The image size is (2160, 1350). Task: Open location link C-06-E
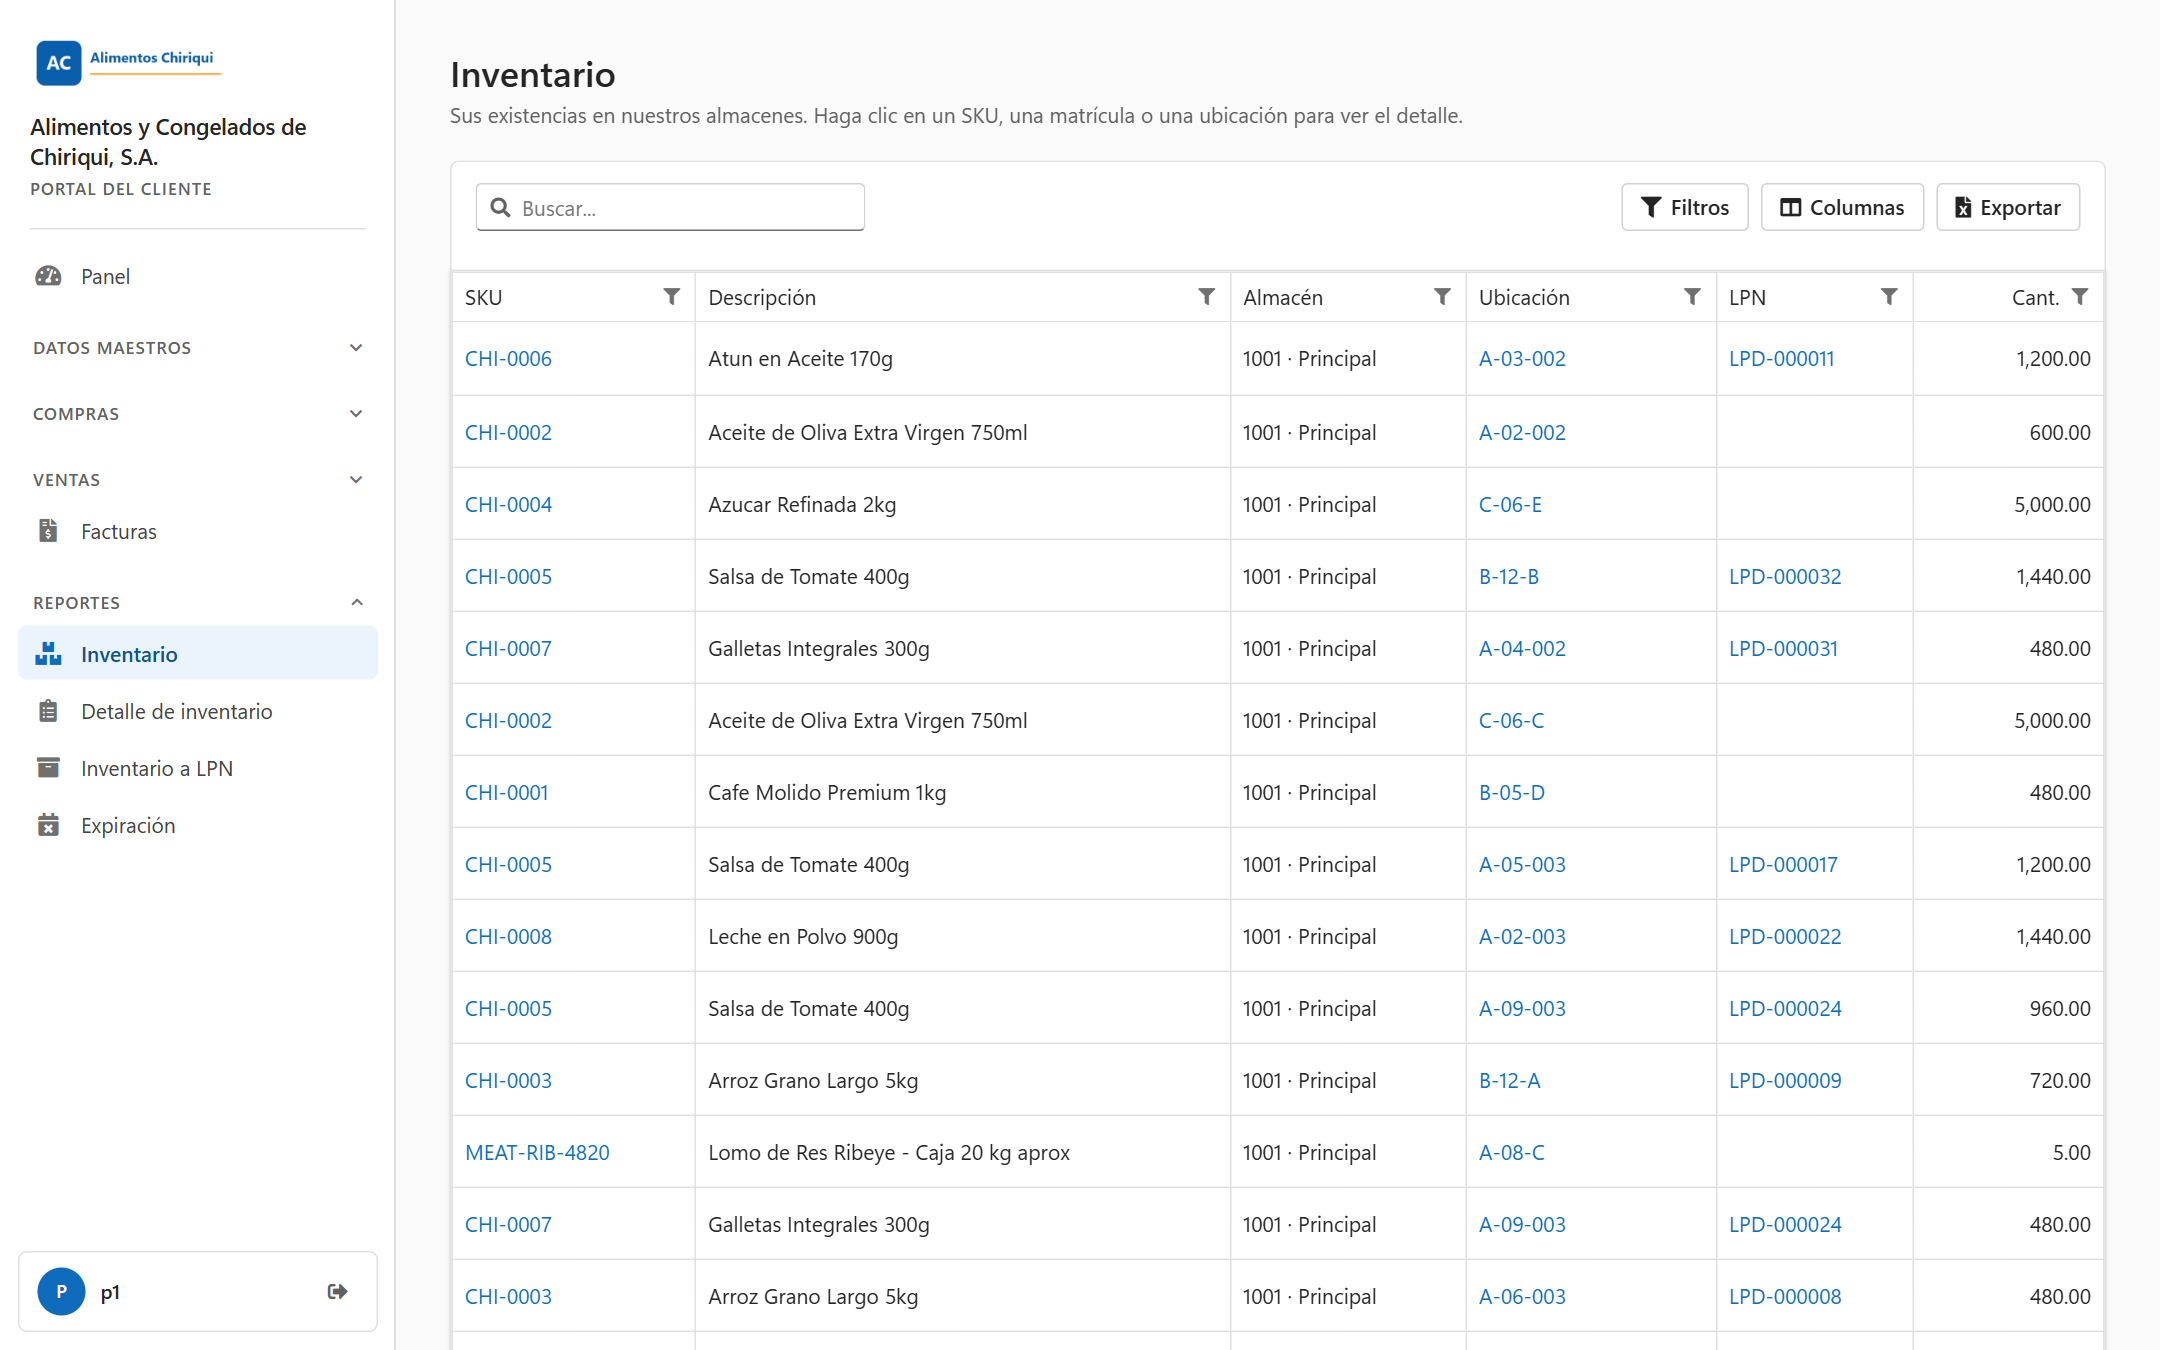click(x=1510, y=505)
